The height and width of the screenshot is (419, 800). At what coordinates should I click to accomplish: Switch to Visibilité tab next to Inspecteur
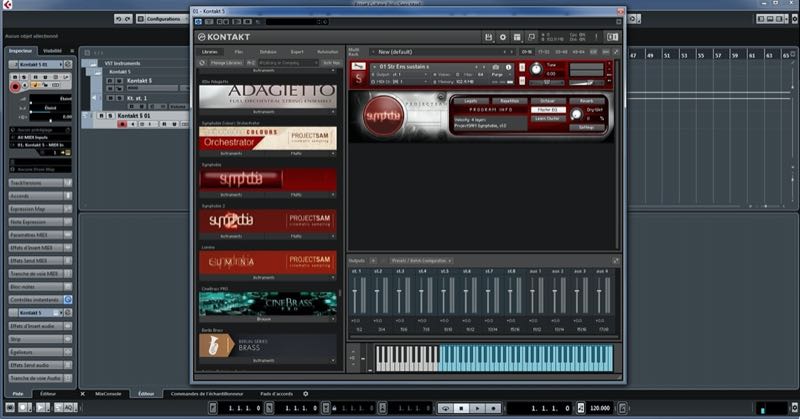(x=53, y=51)
